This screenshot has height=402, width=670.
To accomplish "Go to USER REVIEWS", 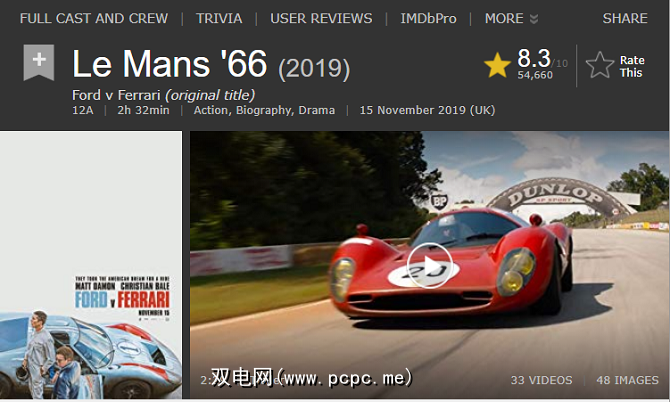I will click(321, 18).
